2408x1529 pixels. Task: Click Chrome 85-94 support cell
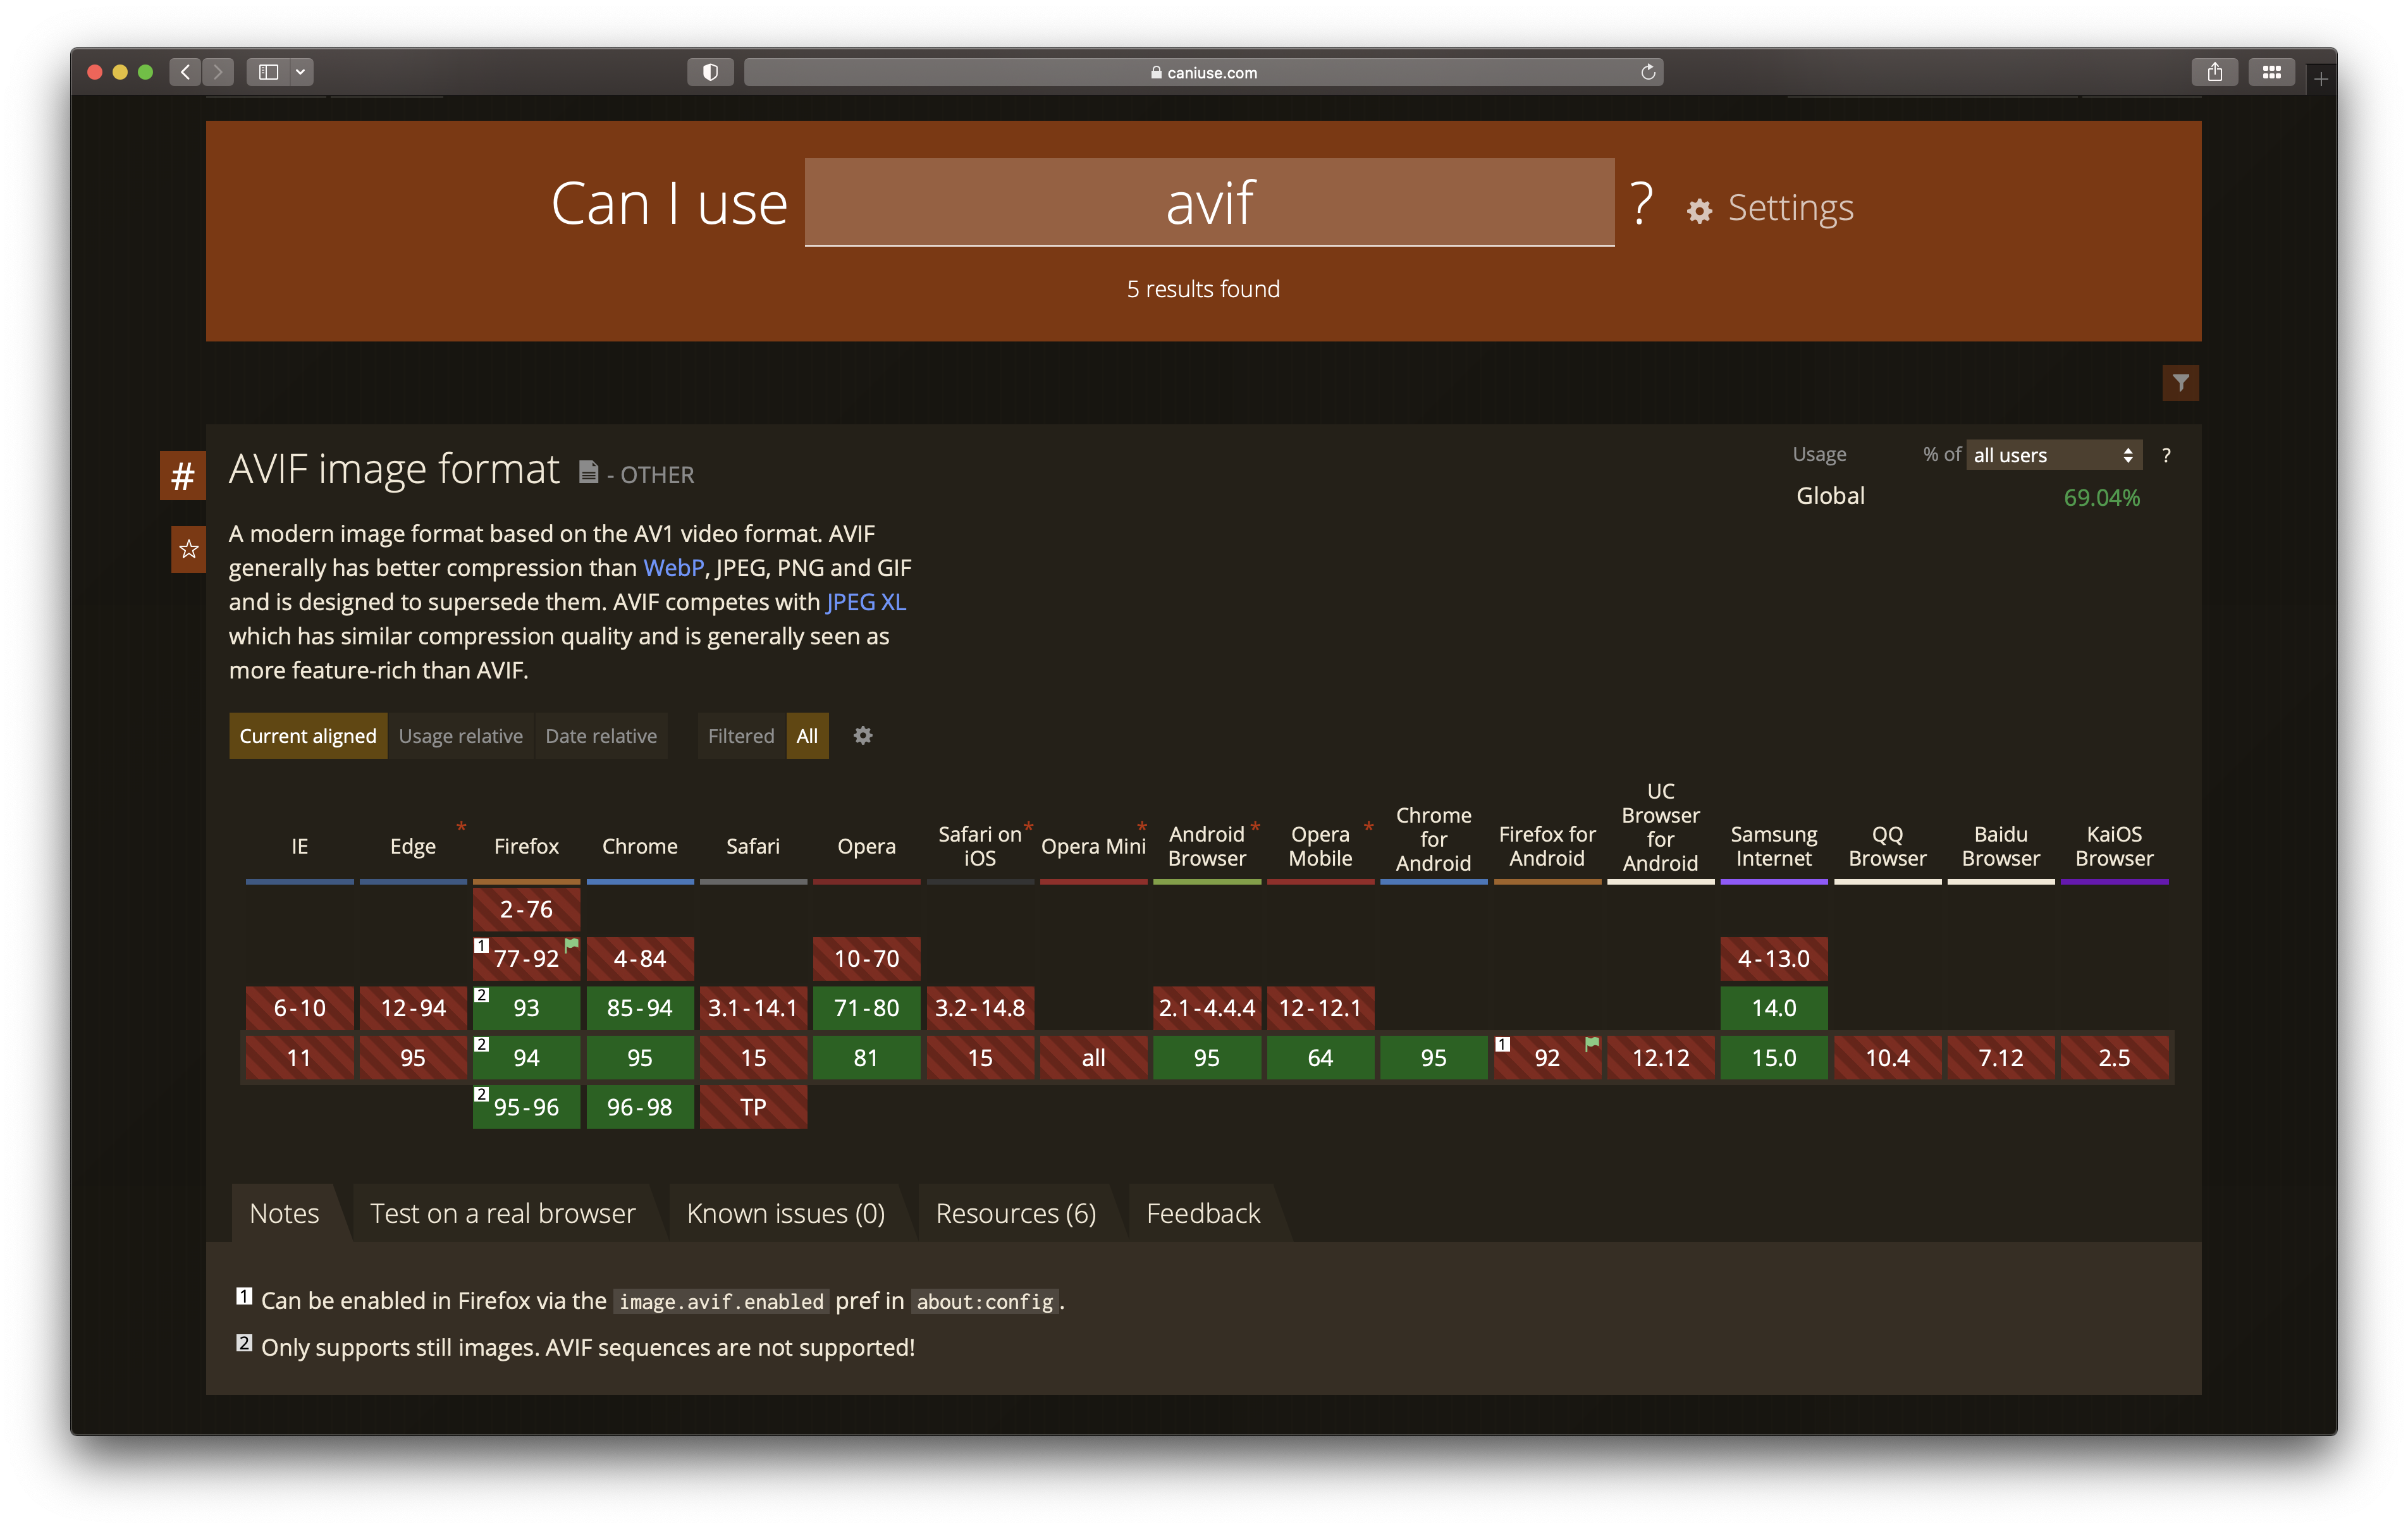[x=640, y=1008]
